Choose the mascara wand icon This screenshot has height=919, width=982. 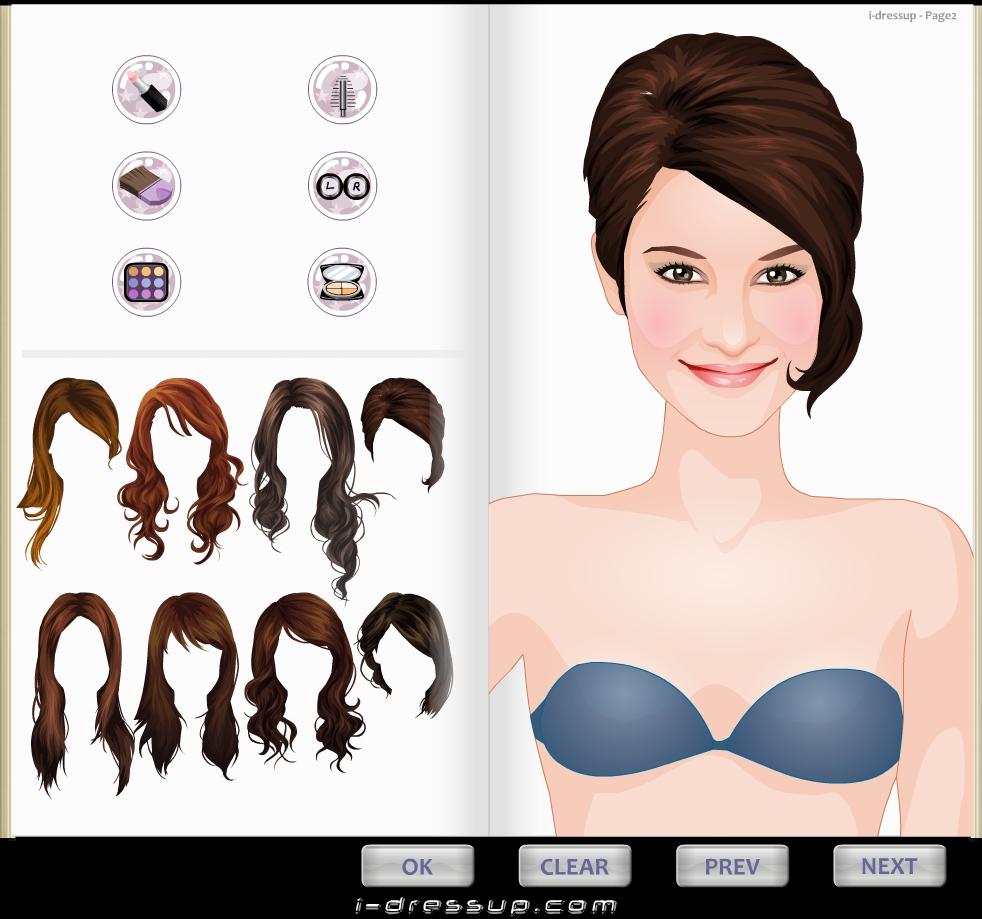(342, 89)
